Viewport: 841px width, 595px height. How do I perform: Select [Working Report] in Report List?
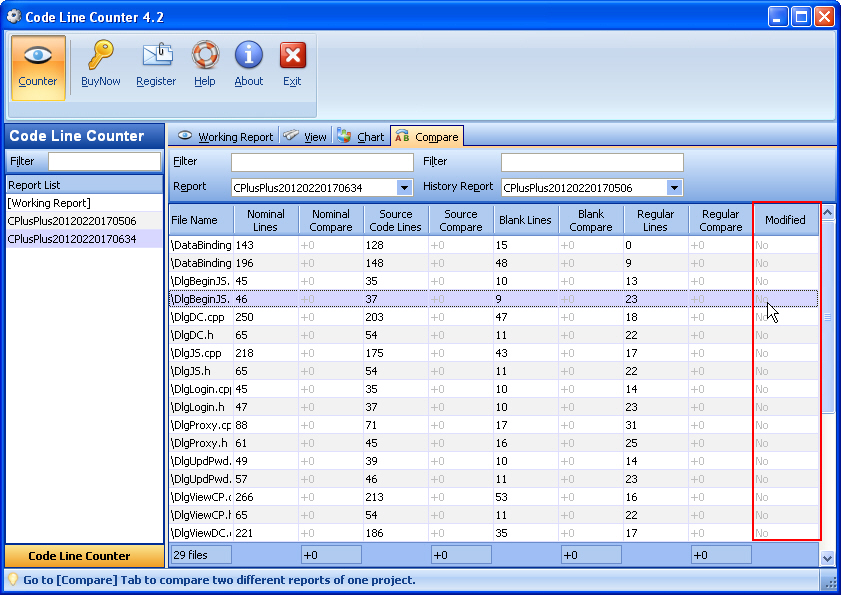[x=49, y=203]
